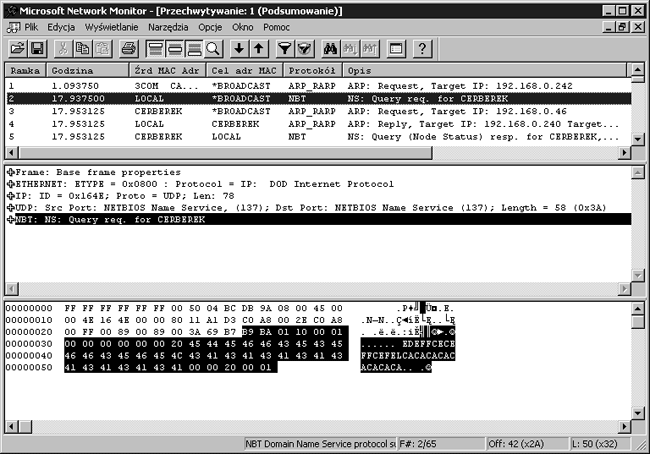Viewport: 650px width, 454px height.
Task: Click the Print toolbar icon
Action: pos(128,48)
